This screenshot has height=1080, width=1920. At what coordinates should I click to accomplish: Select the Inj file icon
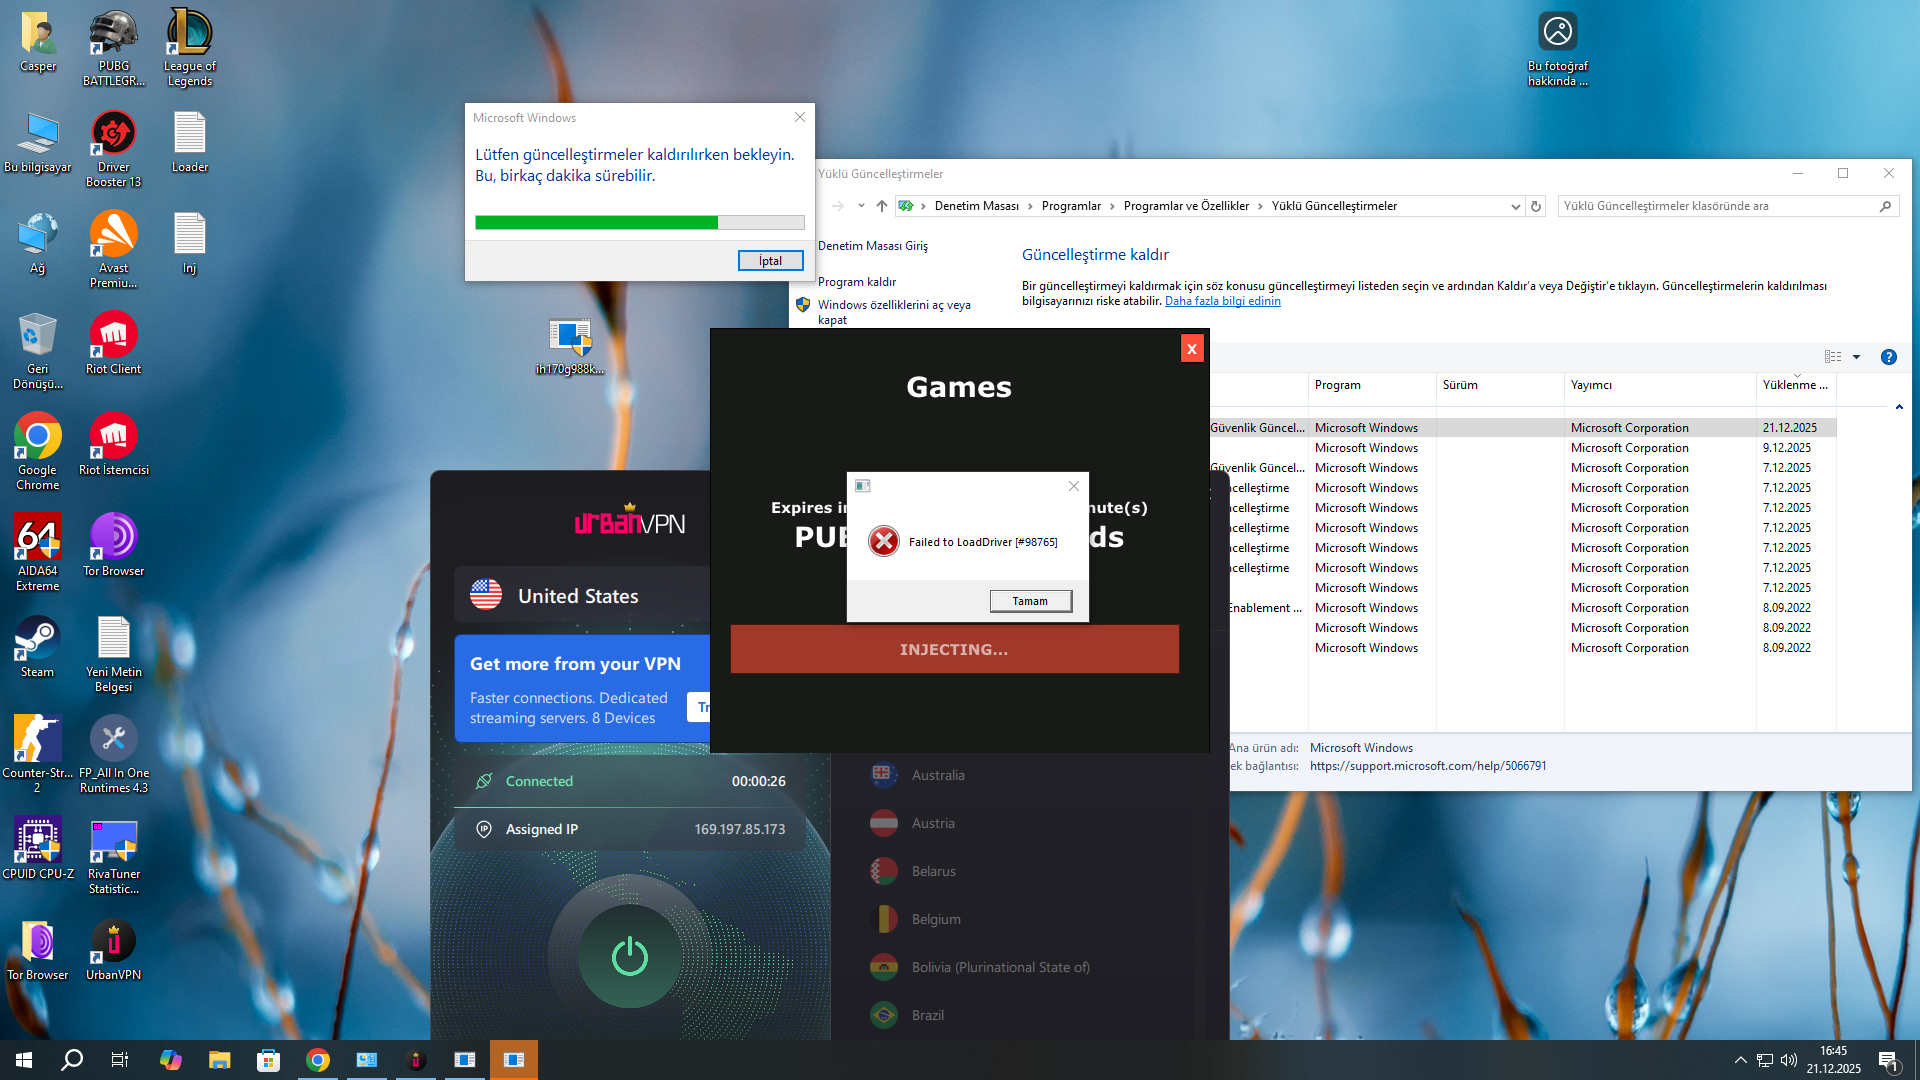pyautogui.click(x=190, y=243)
